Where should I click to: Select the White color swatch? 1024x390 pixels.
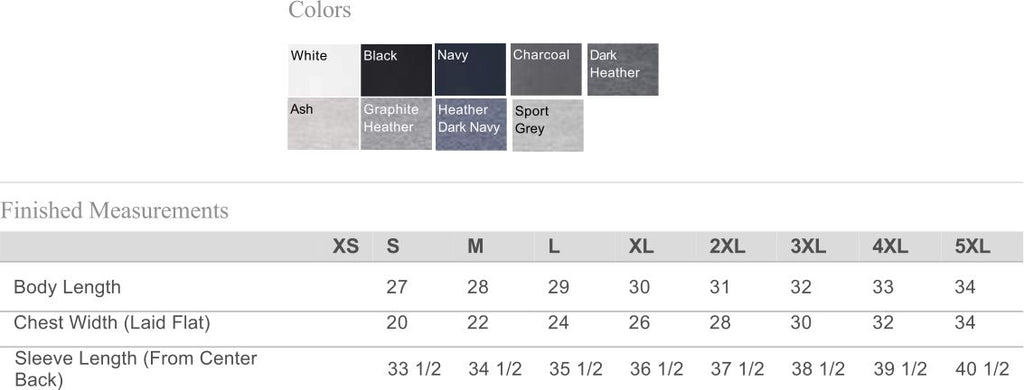click(323, 70)
